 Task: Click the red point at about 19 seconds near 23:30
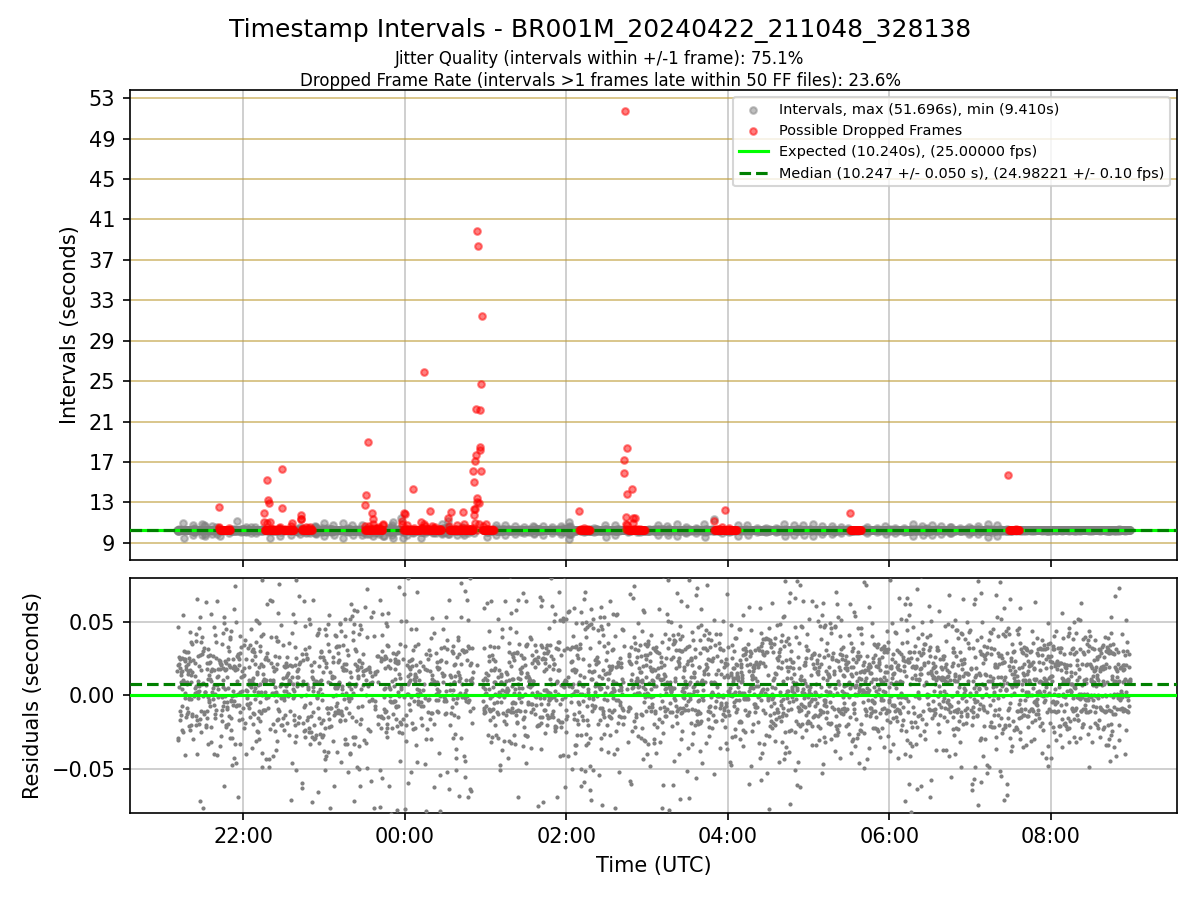(x=368, y=442)
